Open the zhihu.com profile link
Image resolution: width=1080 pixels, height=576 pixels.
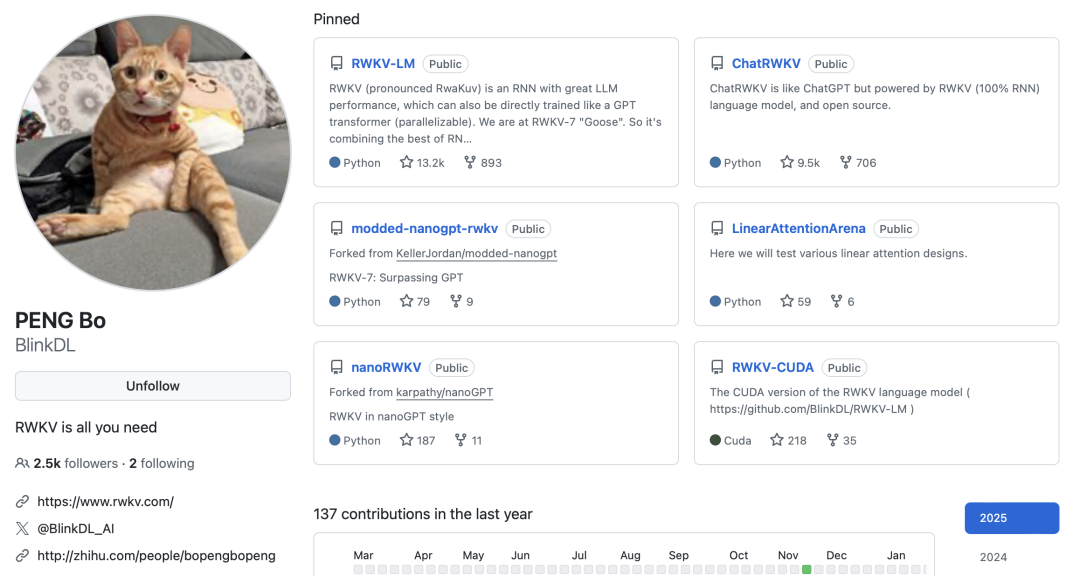coord(156,555)
